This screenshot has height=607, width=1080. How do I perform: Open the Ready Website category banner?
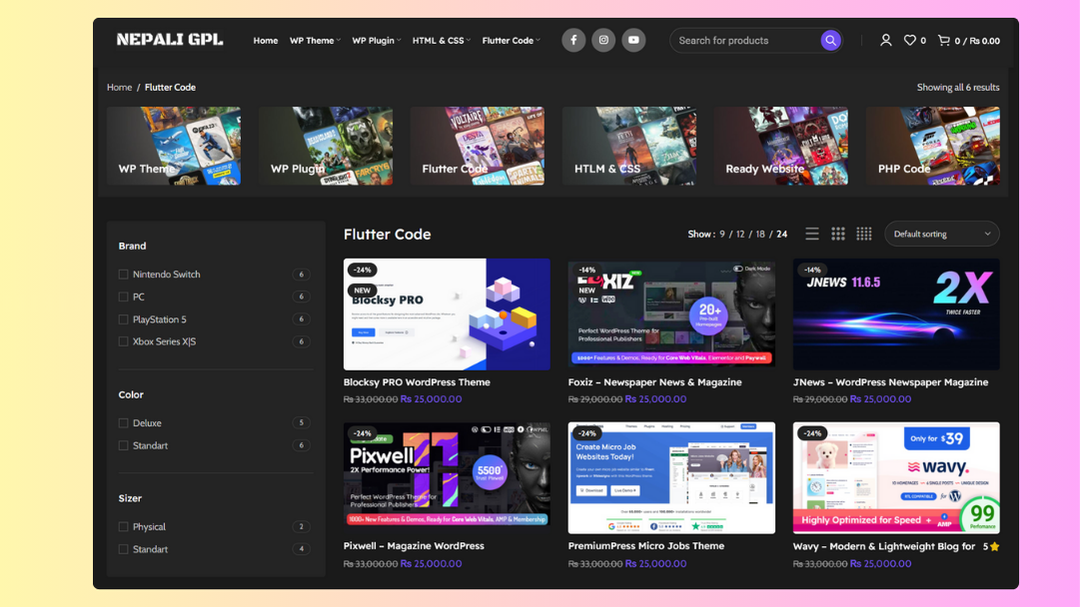[781, 145]
